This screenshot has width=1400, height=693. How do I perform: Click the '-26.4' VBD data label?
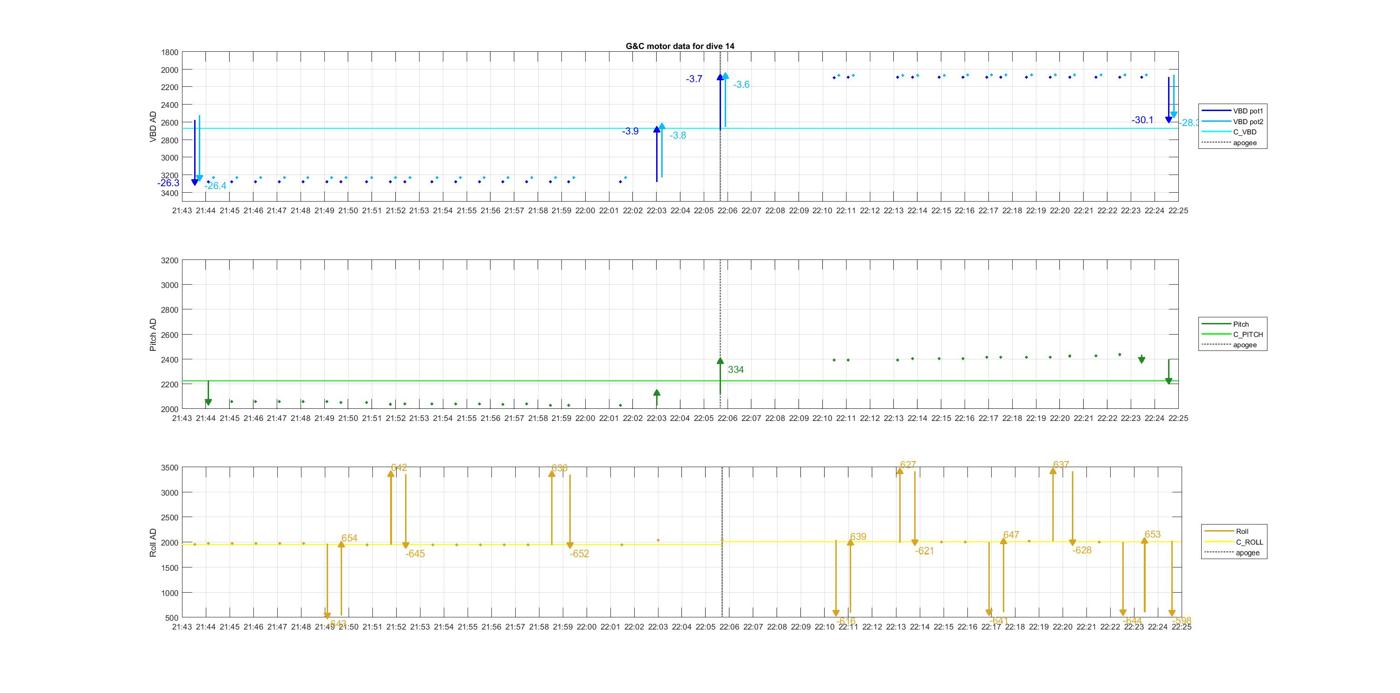pos(215,186)
